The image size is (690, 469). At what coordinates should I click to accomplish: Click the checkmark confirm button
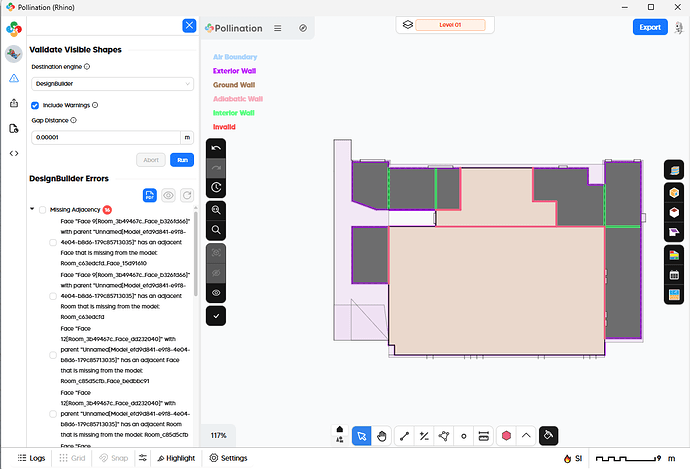[216, 316]
